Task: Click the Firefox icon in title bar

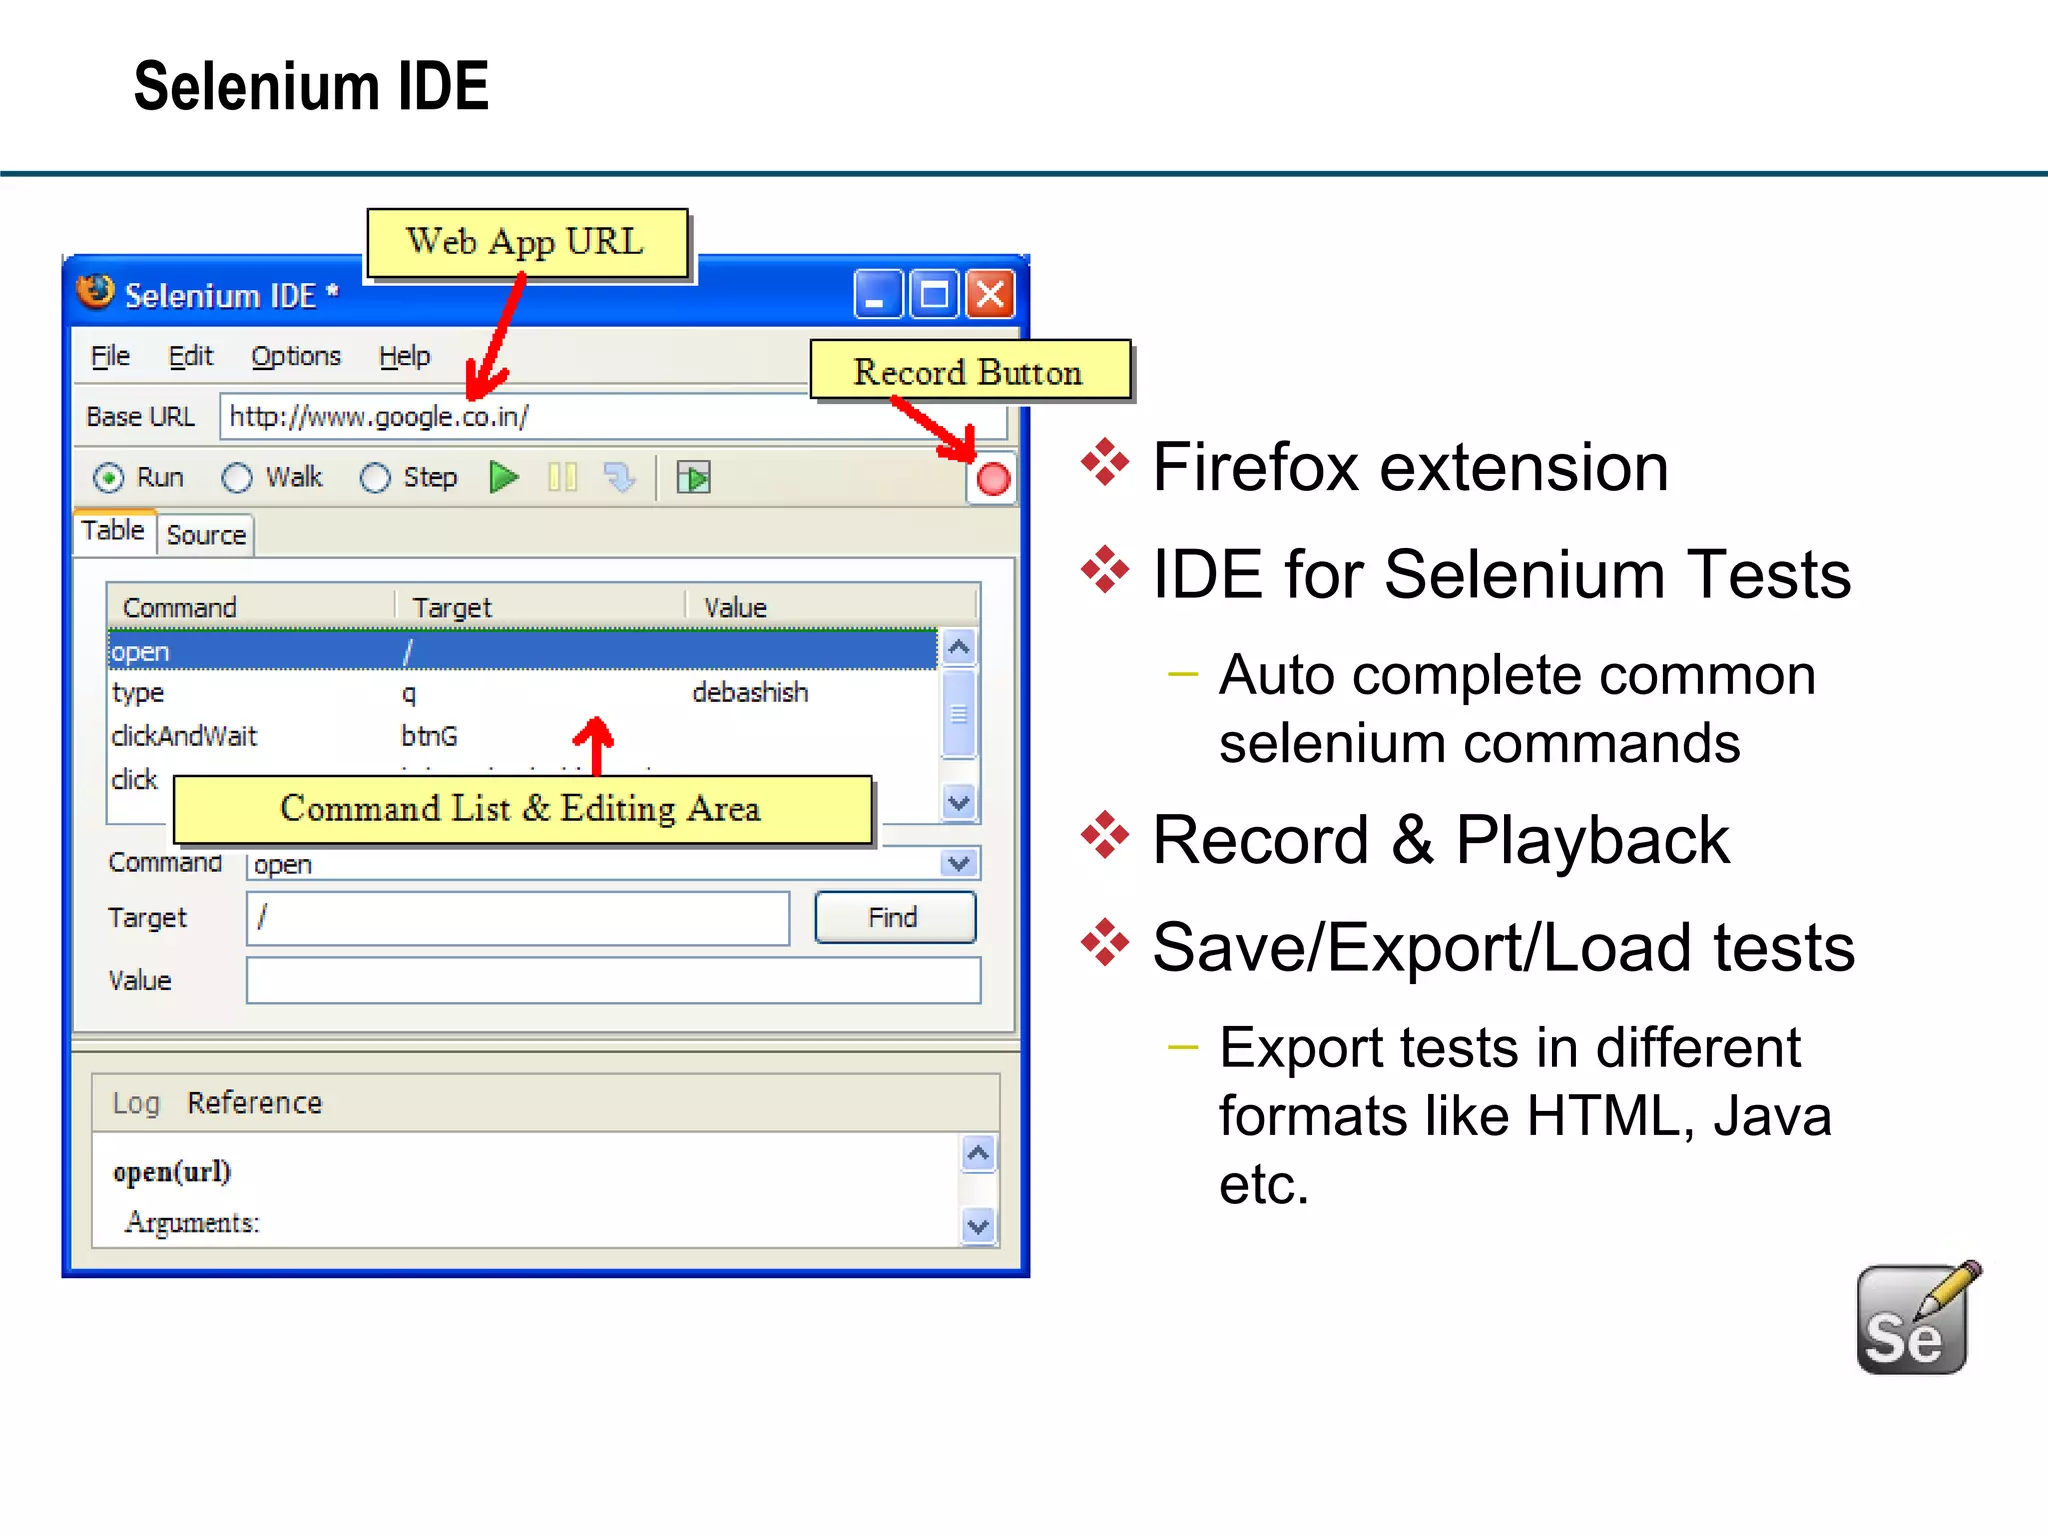Action: tap(96, 293)
